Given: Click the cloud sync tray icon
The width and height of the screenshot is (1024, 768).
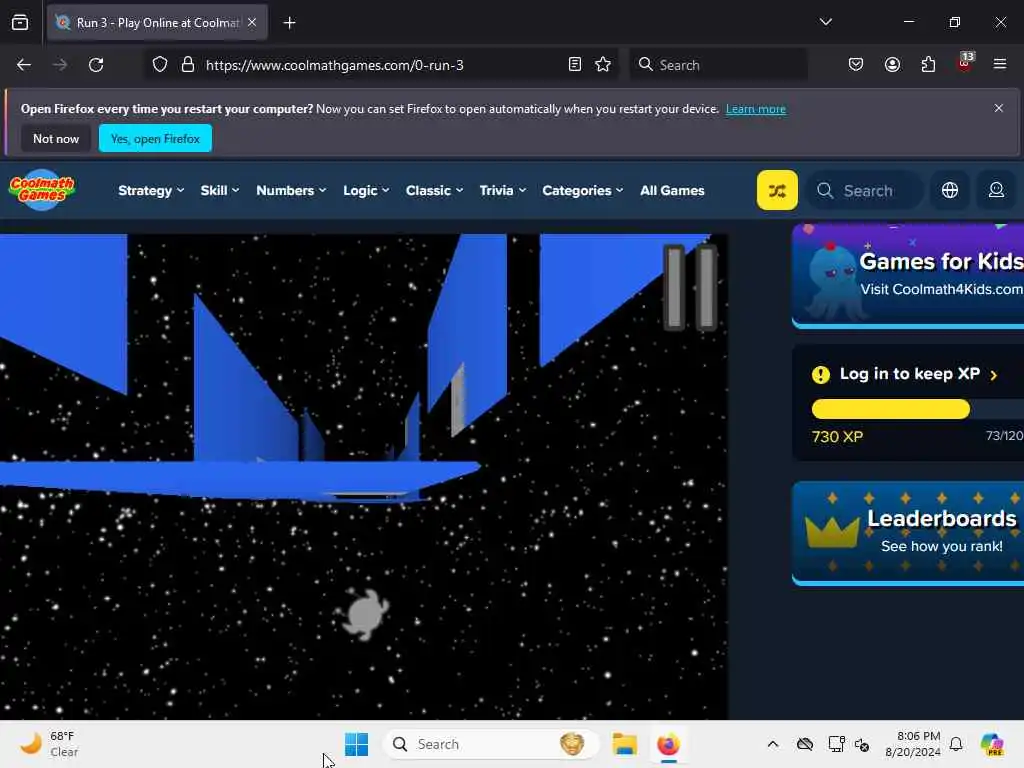Looking at the screenshot, I should click(805, 744).
